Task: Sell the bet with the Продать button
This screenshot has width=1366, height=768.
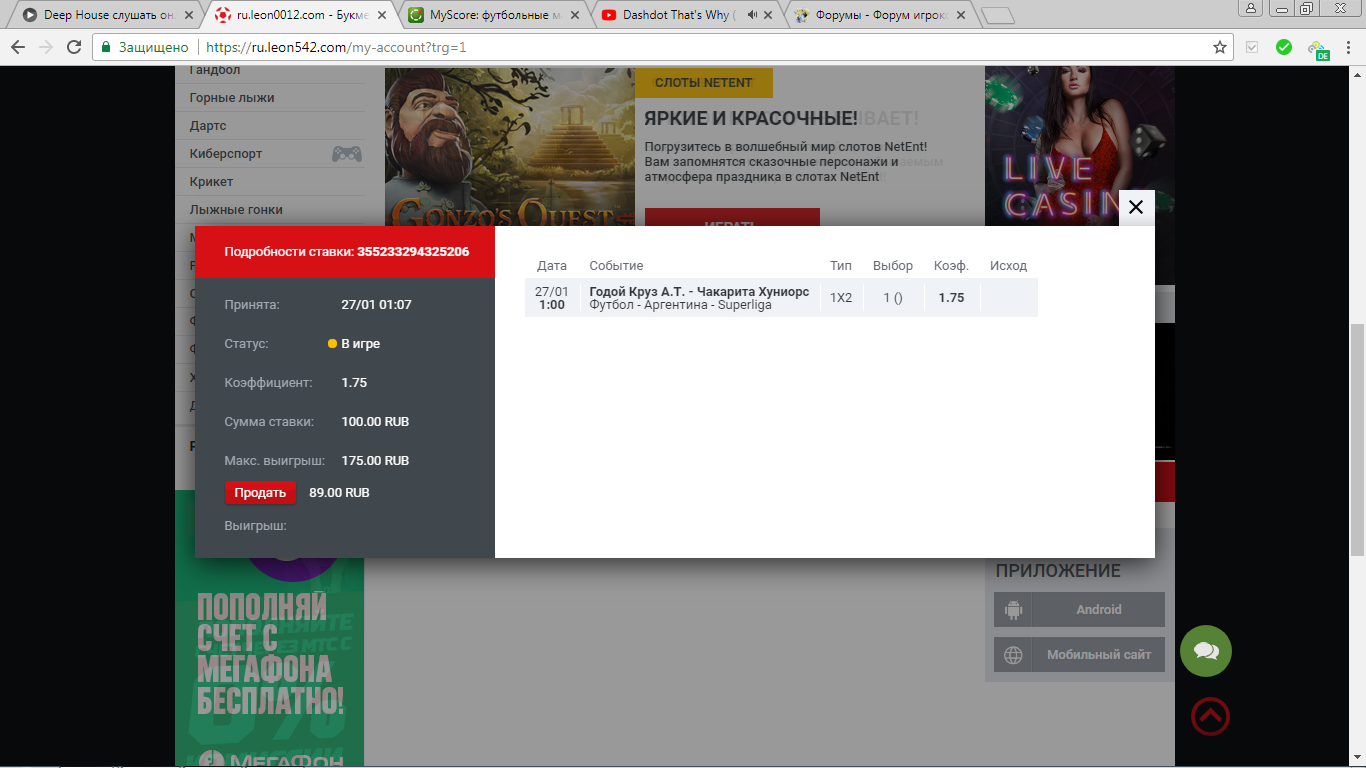Action: (x=260, y=493)
